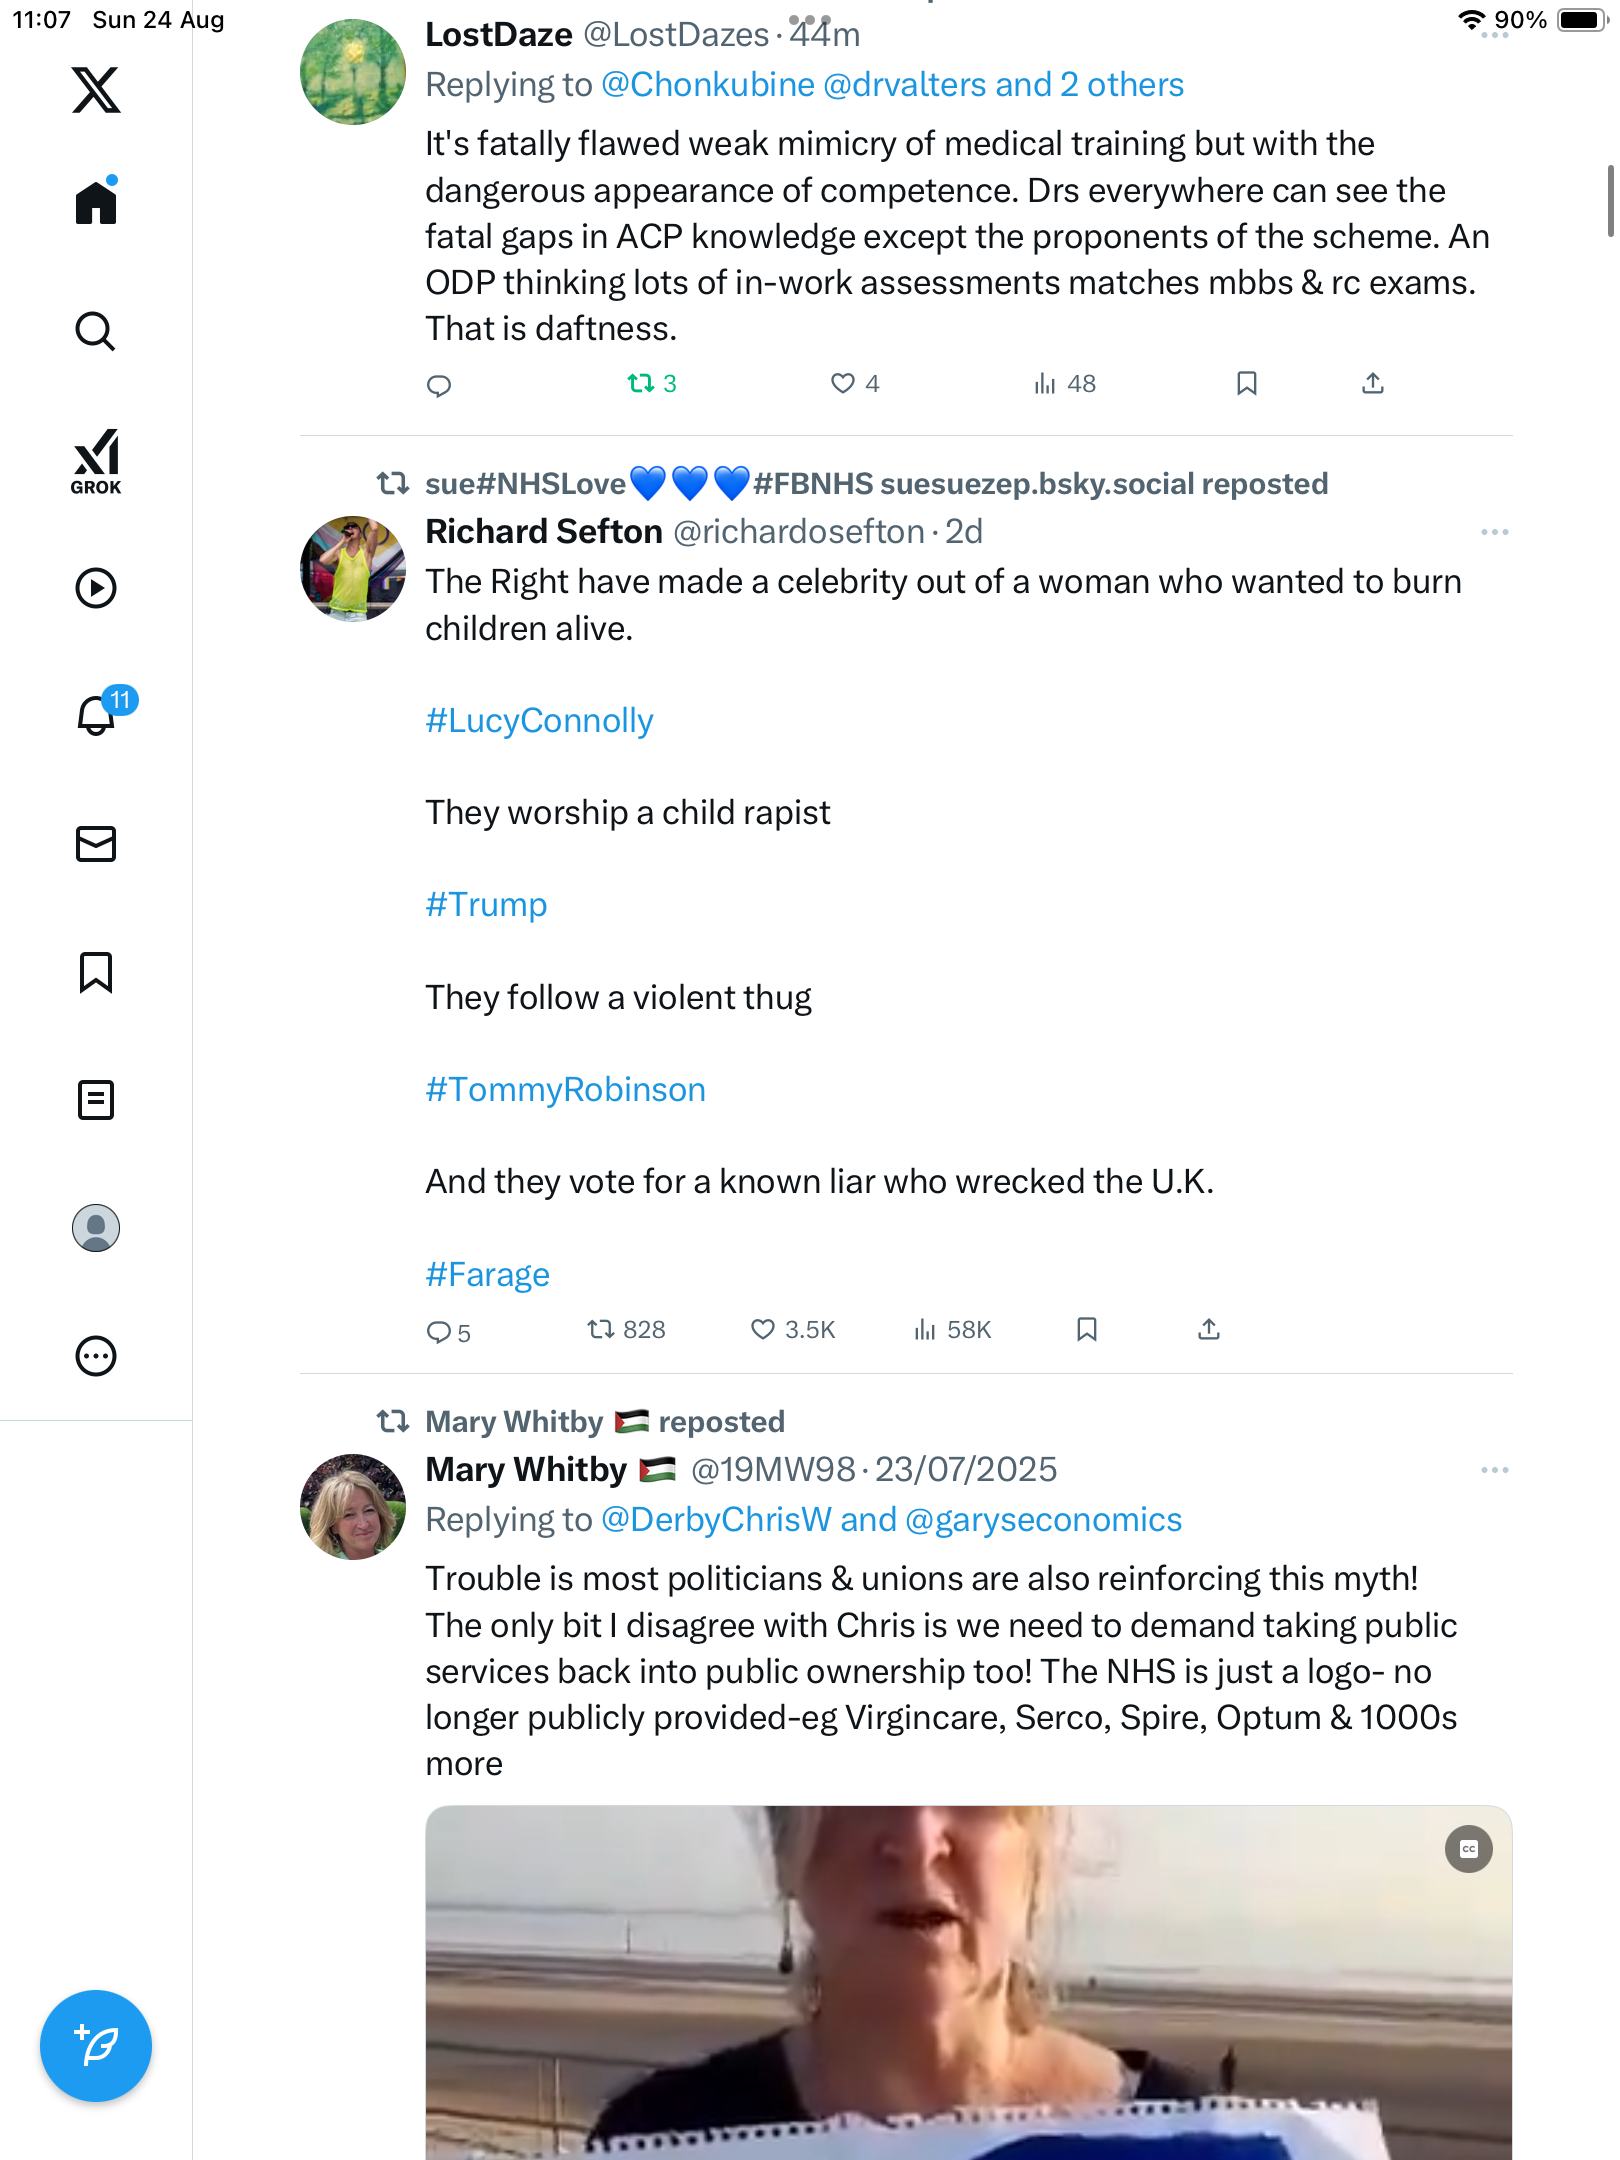
Task: Open more options on Richard Sefton's post
Action: [x=1494, y=532]
